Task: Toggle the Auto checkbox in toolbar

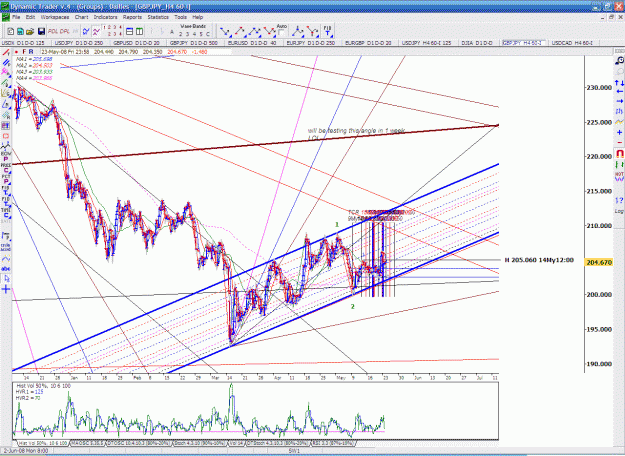Action: [281, 33]
